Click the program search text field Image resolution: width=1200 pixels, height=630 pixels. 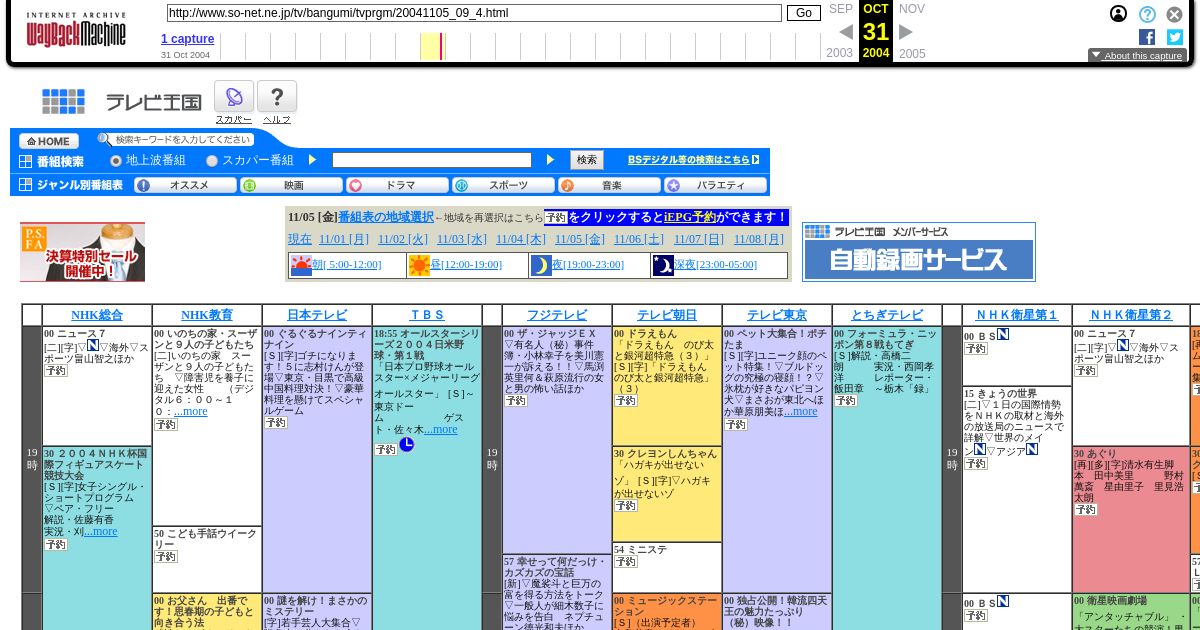432,160
